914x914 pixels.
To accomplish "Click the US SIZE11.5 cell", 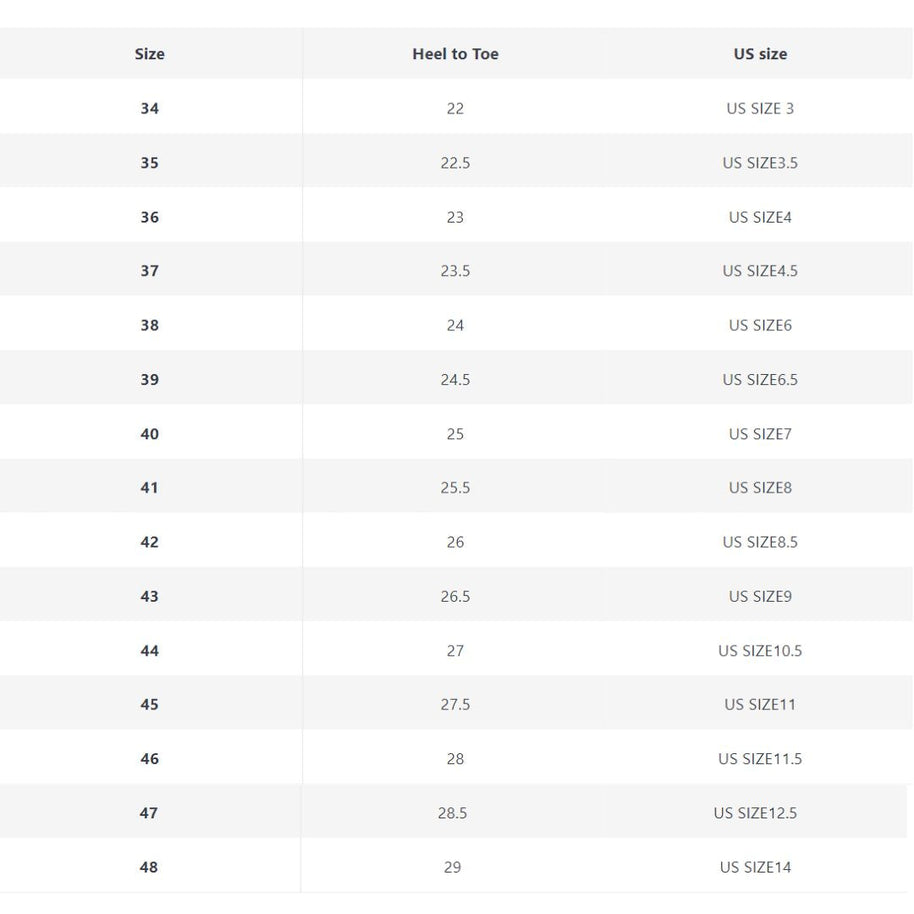I will [760, 759].
